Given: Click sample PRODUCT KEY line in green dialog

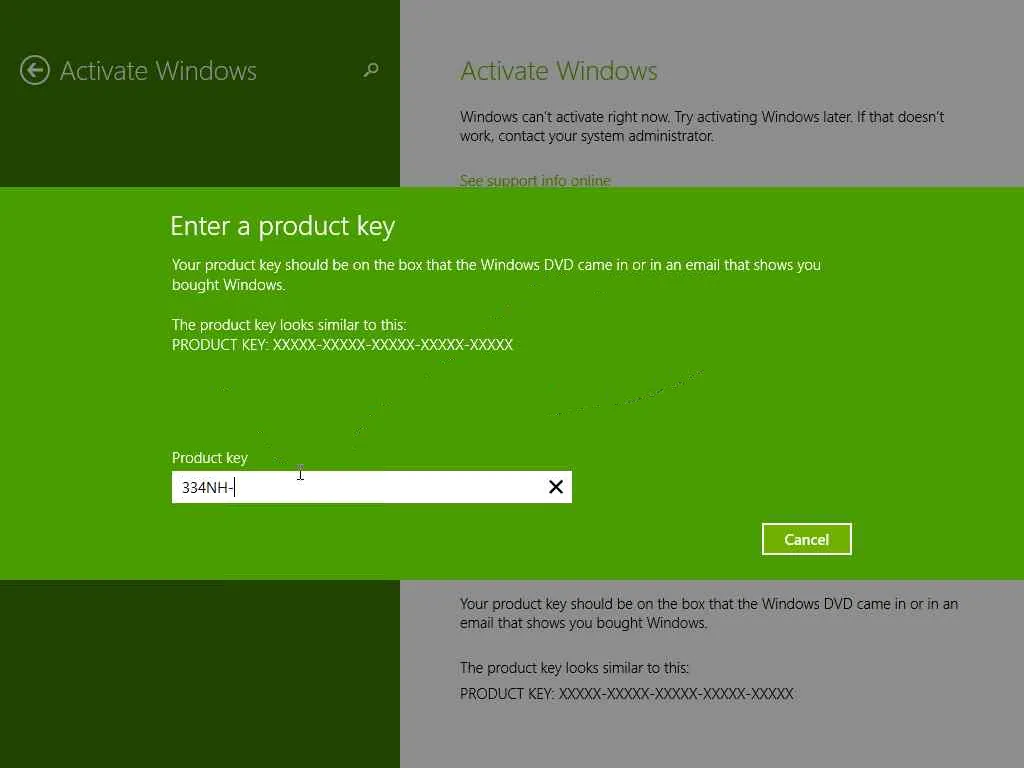Looking at the screenshot, I should point(342,345).
